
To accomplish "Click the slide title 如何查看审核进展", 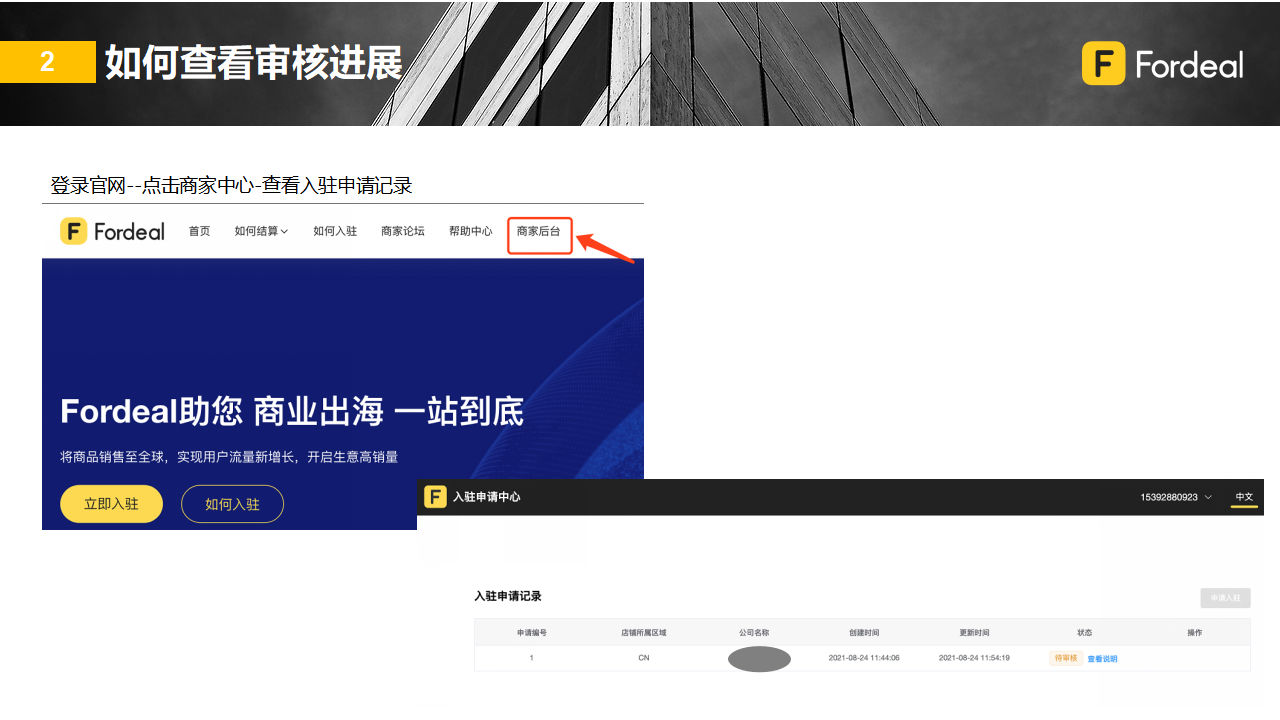I will pyautogui.click(x=254, y=62).
